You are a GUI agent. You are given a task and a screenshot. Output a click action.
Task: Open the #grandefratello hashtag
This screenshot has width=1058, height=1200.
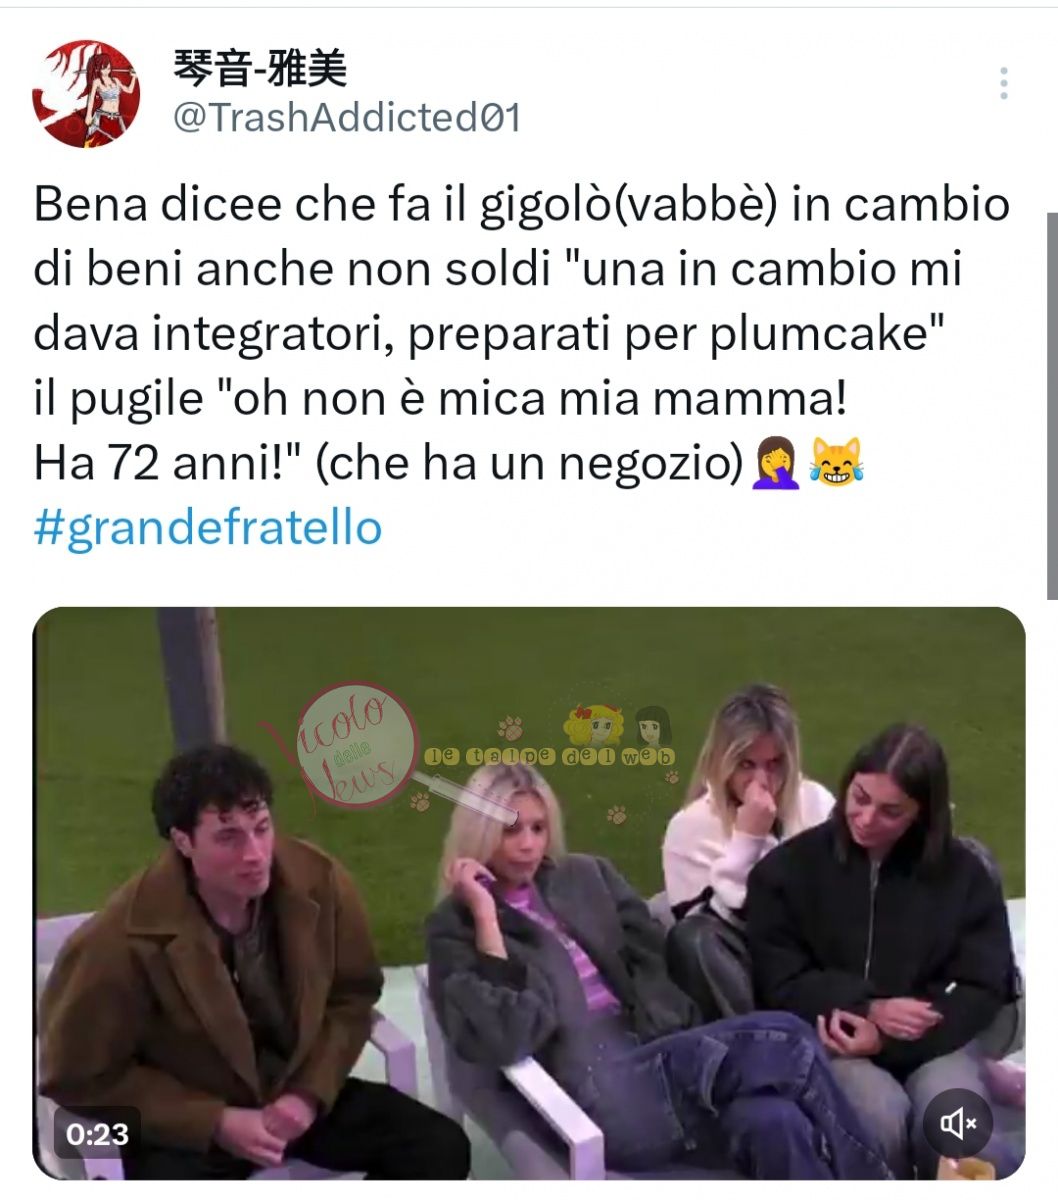(208, 526)
